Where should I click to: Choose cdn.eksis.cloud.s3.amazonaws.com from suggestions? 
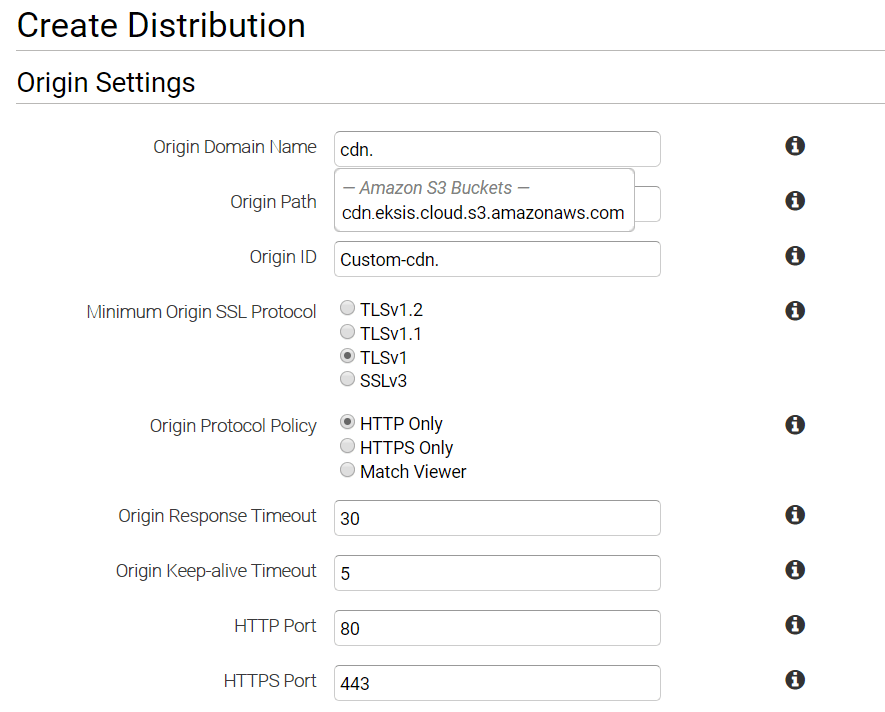483,213
